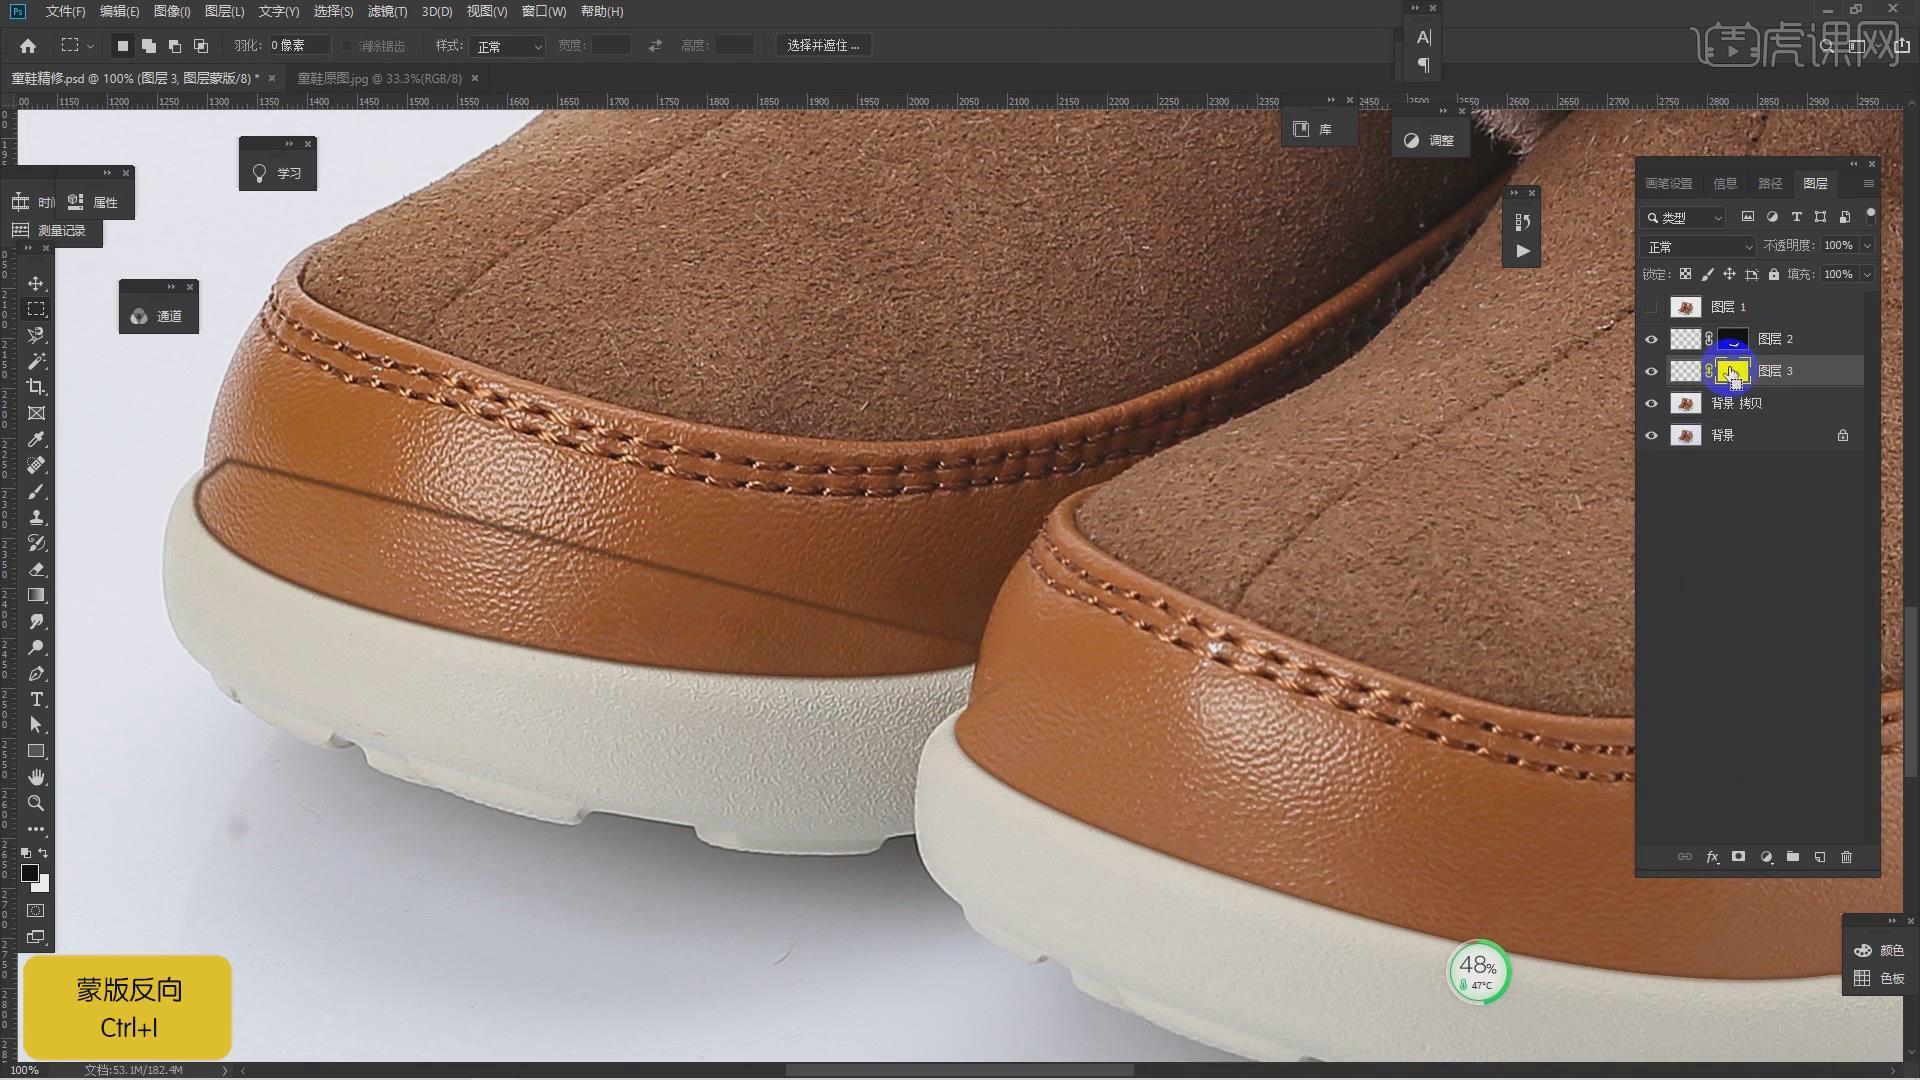
Task: Open the Layers panel flyout menu
Action: pyautogui.click(x=1868, y=183)
